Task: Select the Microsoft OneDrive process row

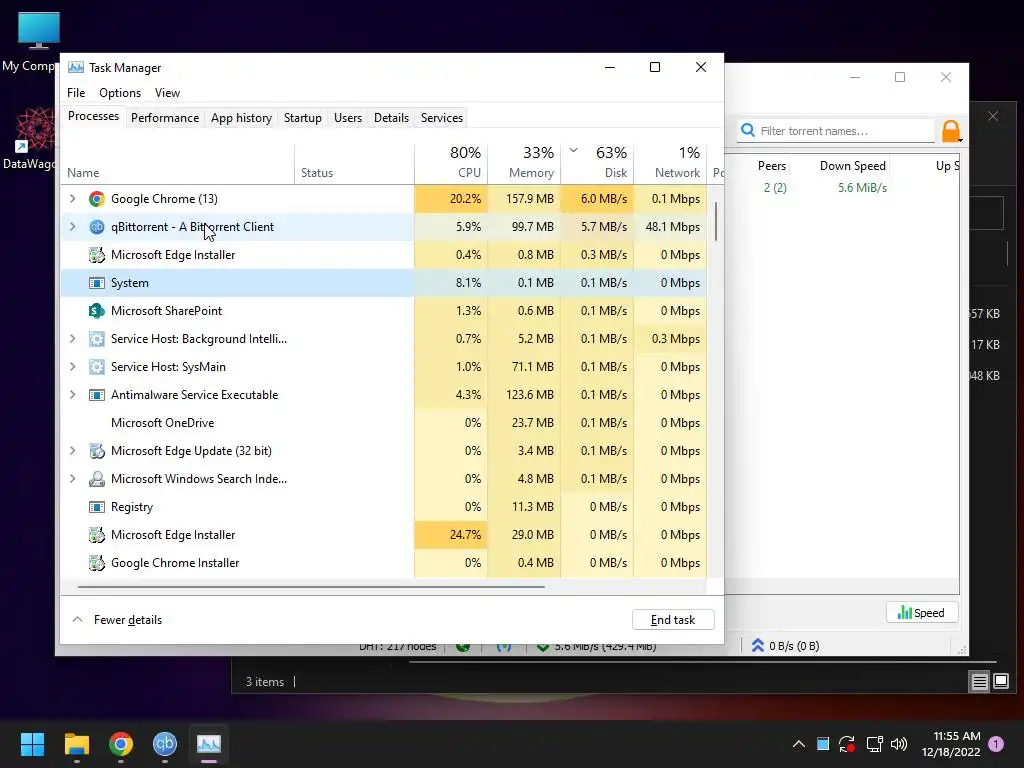Action: [x=383, y=423]
